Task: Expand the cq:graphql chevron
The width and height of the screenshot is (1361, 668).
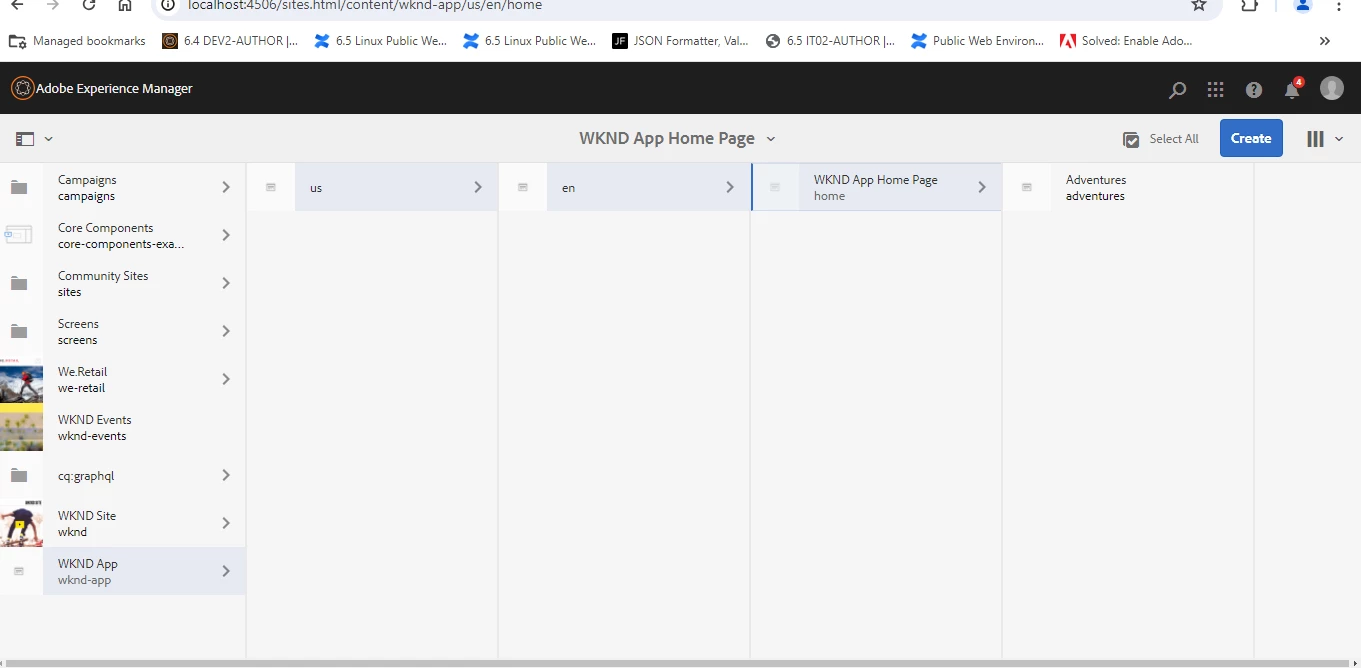Action: tap(226, 475)
